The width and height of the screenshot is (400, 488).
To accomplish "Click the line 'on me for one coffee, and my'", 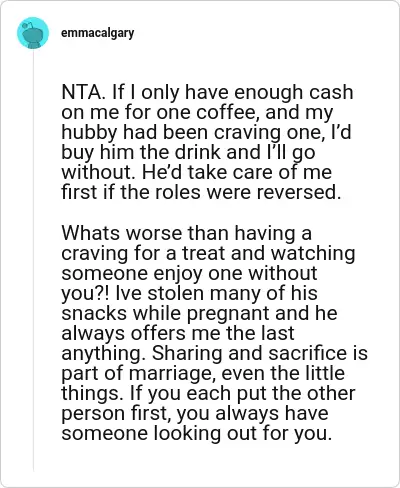I will click(197, 113).
